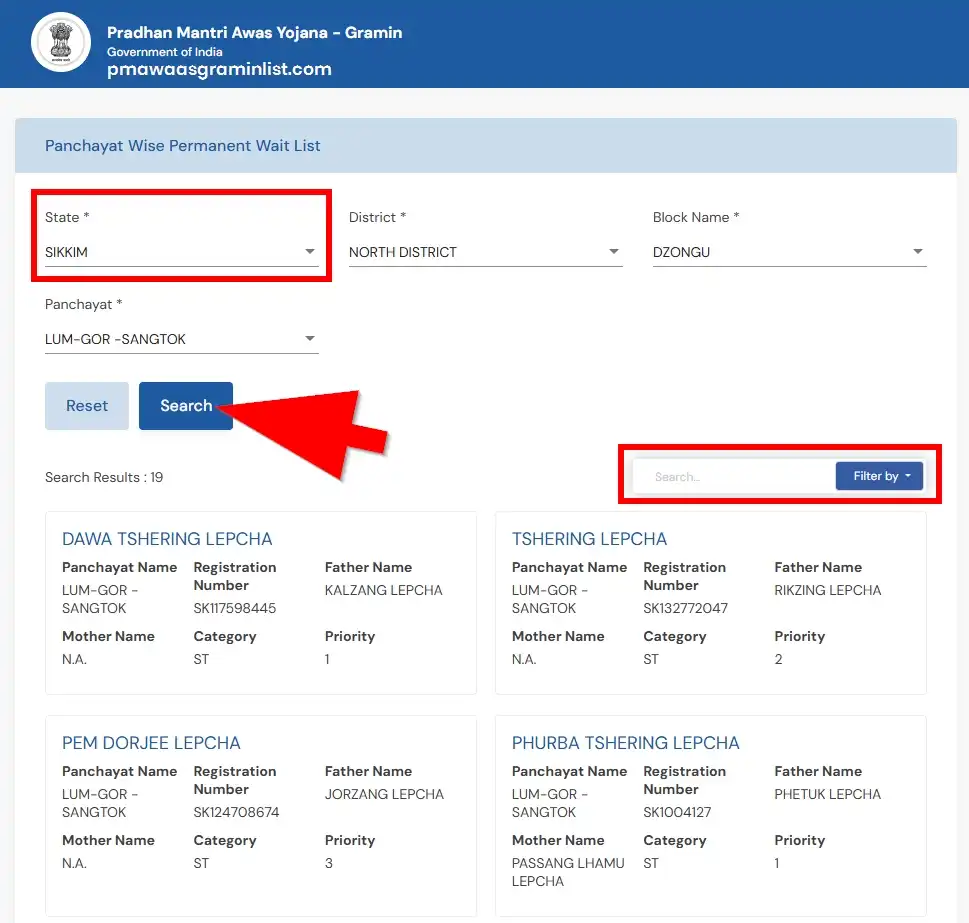Click the Block Name * field label
This screenshot has width=969, height=923.
696,217
